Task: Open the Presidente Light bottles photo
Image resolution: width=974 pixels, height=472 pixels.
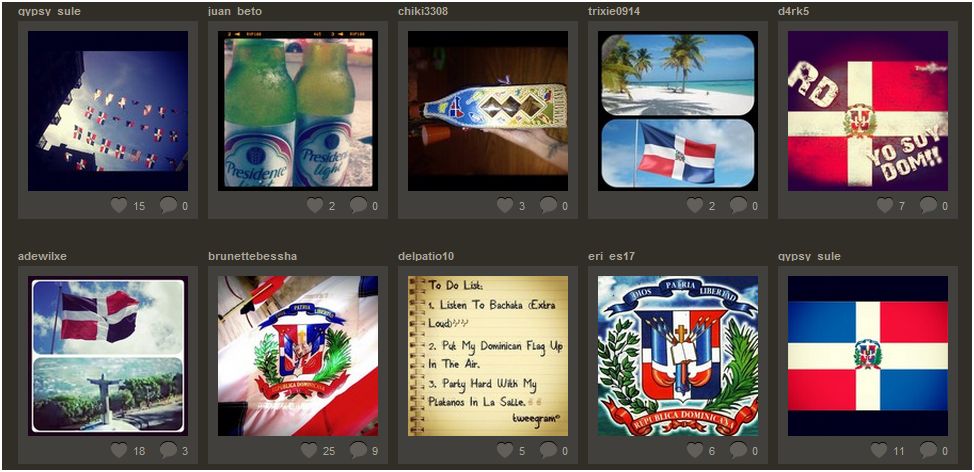Action: pos(298,111)
